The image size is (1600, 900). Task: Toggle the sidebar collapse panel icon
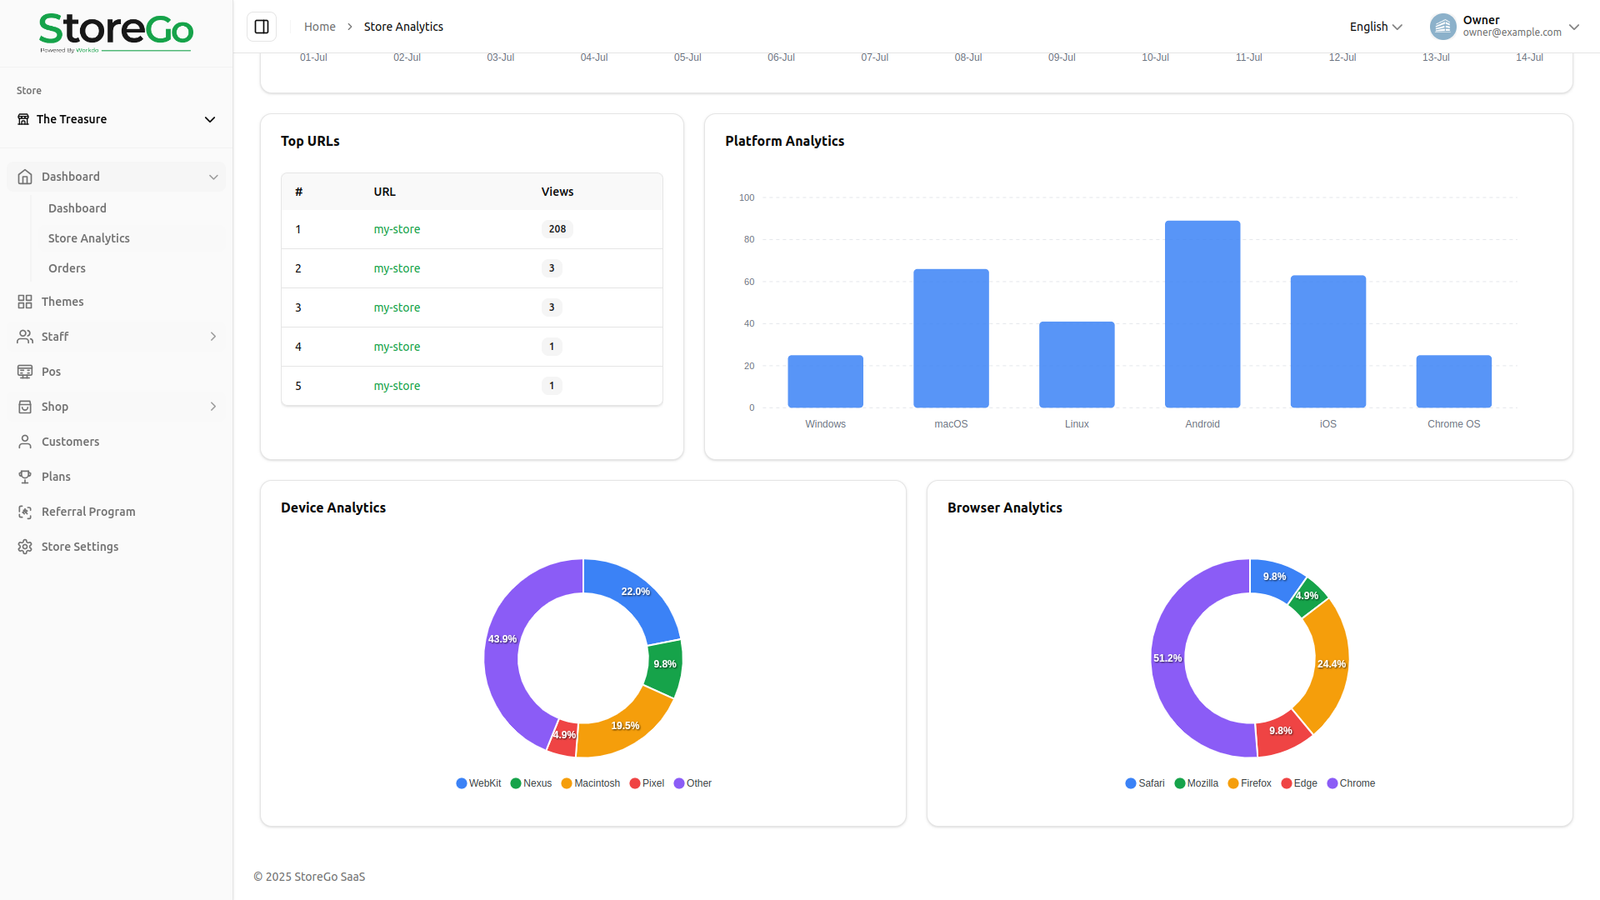262,27
